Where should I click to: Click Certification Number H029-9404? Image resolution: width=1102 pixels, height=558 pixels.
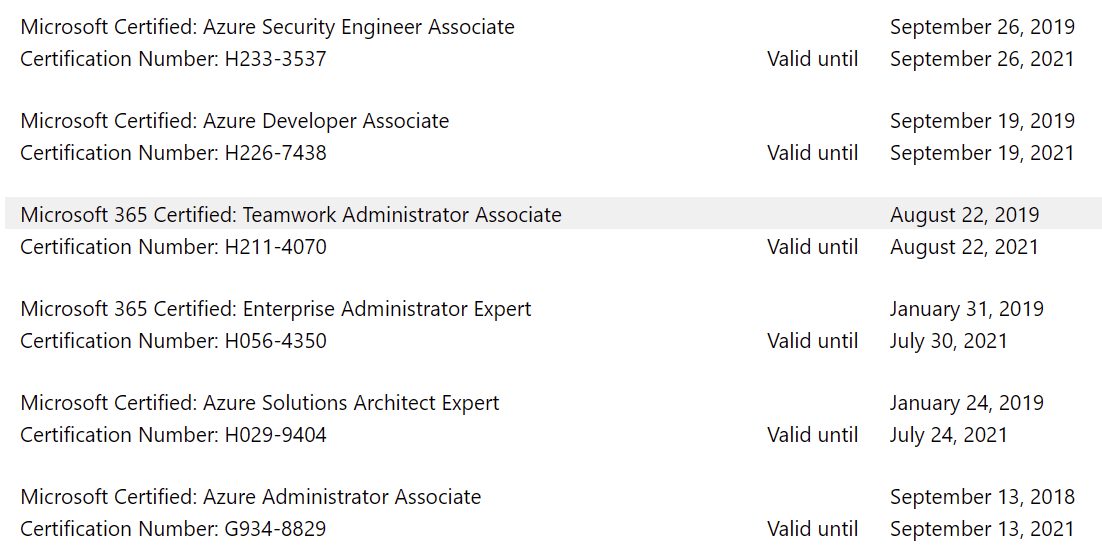tap(173, 435)
